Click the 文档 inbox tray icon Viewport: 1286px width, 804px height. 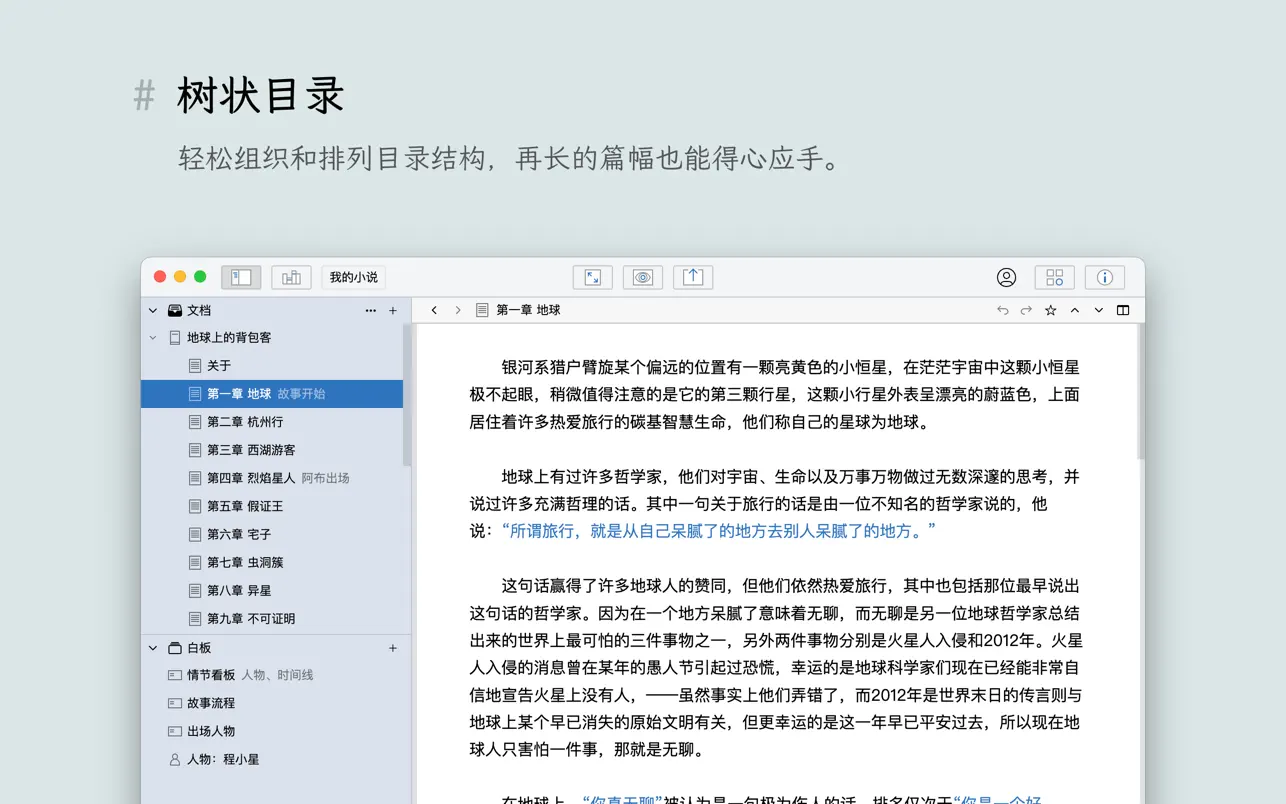coord(175,311)
